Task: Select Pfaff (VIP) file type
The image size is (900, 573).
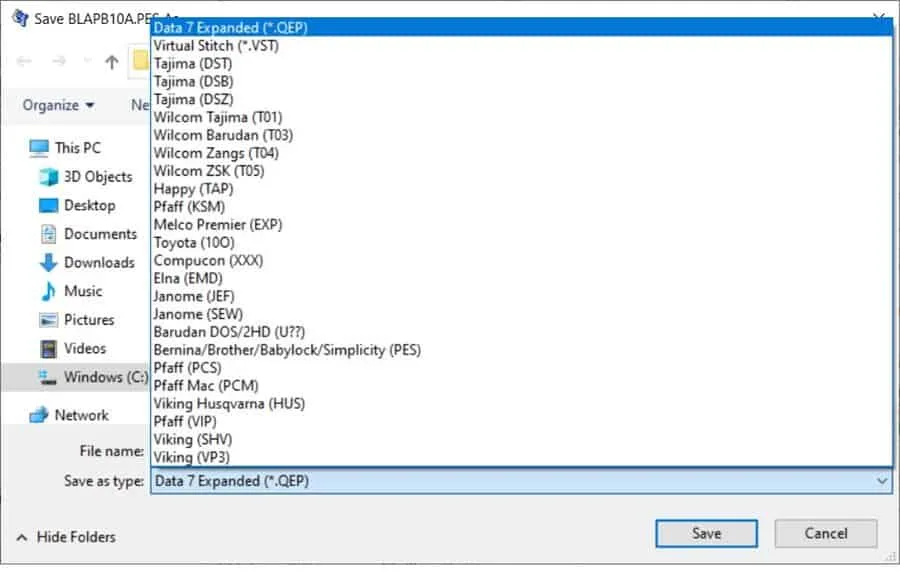Action: tap(521, 421)
